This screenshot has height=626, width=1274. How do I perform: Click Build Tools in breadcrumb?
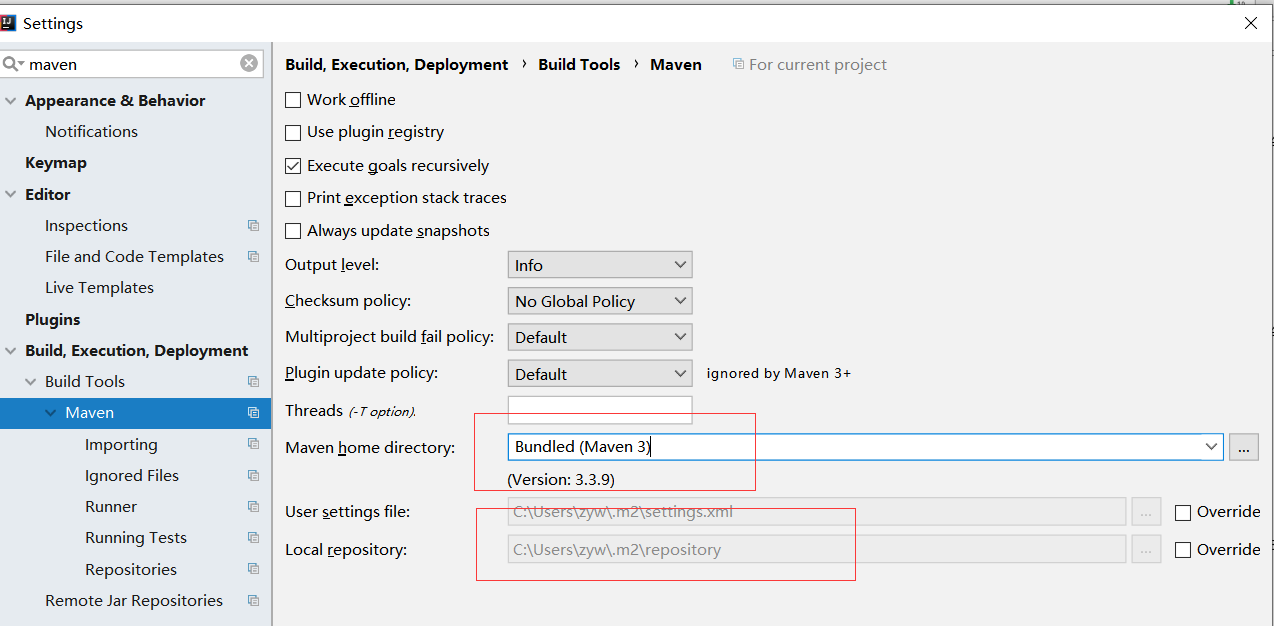coord(579,64)
